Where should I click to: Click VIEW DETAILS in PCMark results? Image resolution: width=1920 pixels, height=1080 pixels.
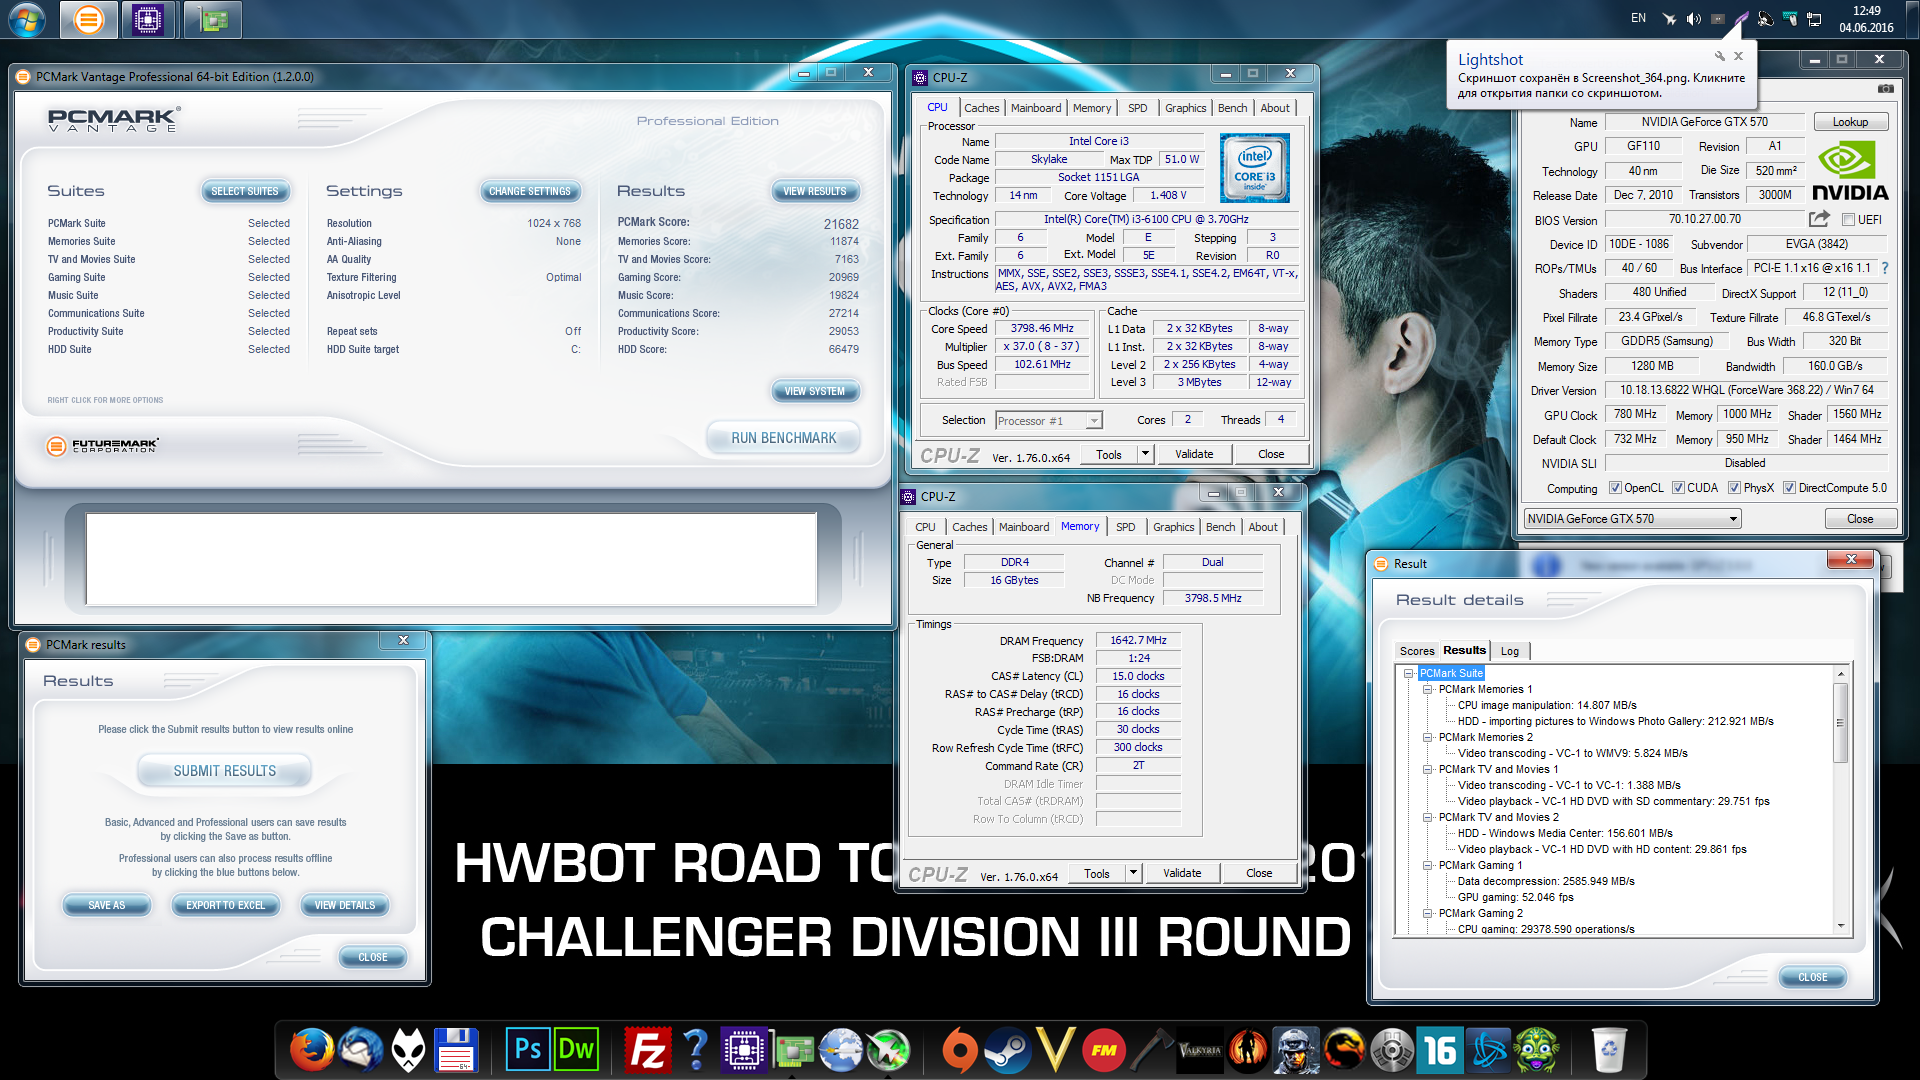pyautogui.click(x=345, y=905)
